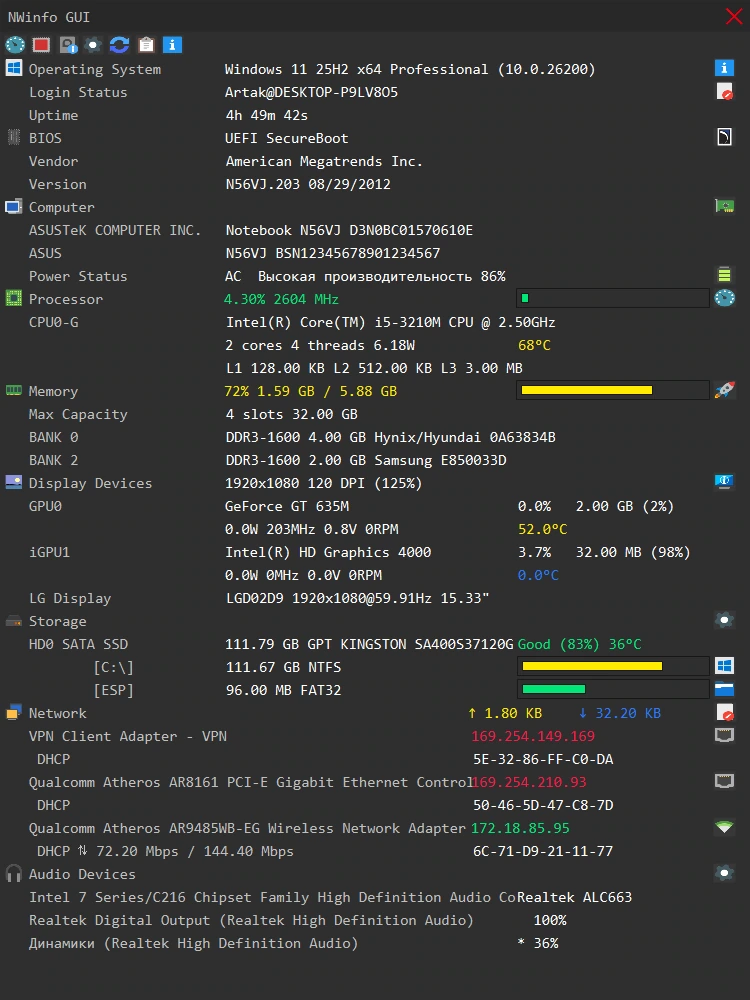Click the gear icon on Storage row
This screenshot has width=750, height=1000.
(x=724, y=620)
